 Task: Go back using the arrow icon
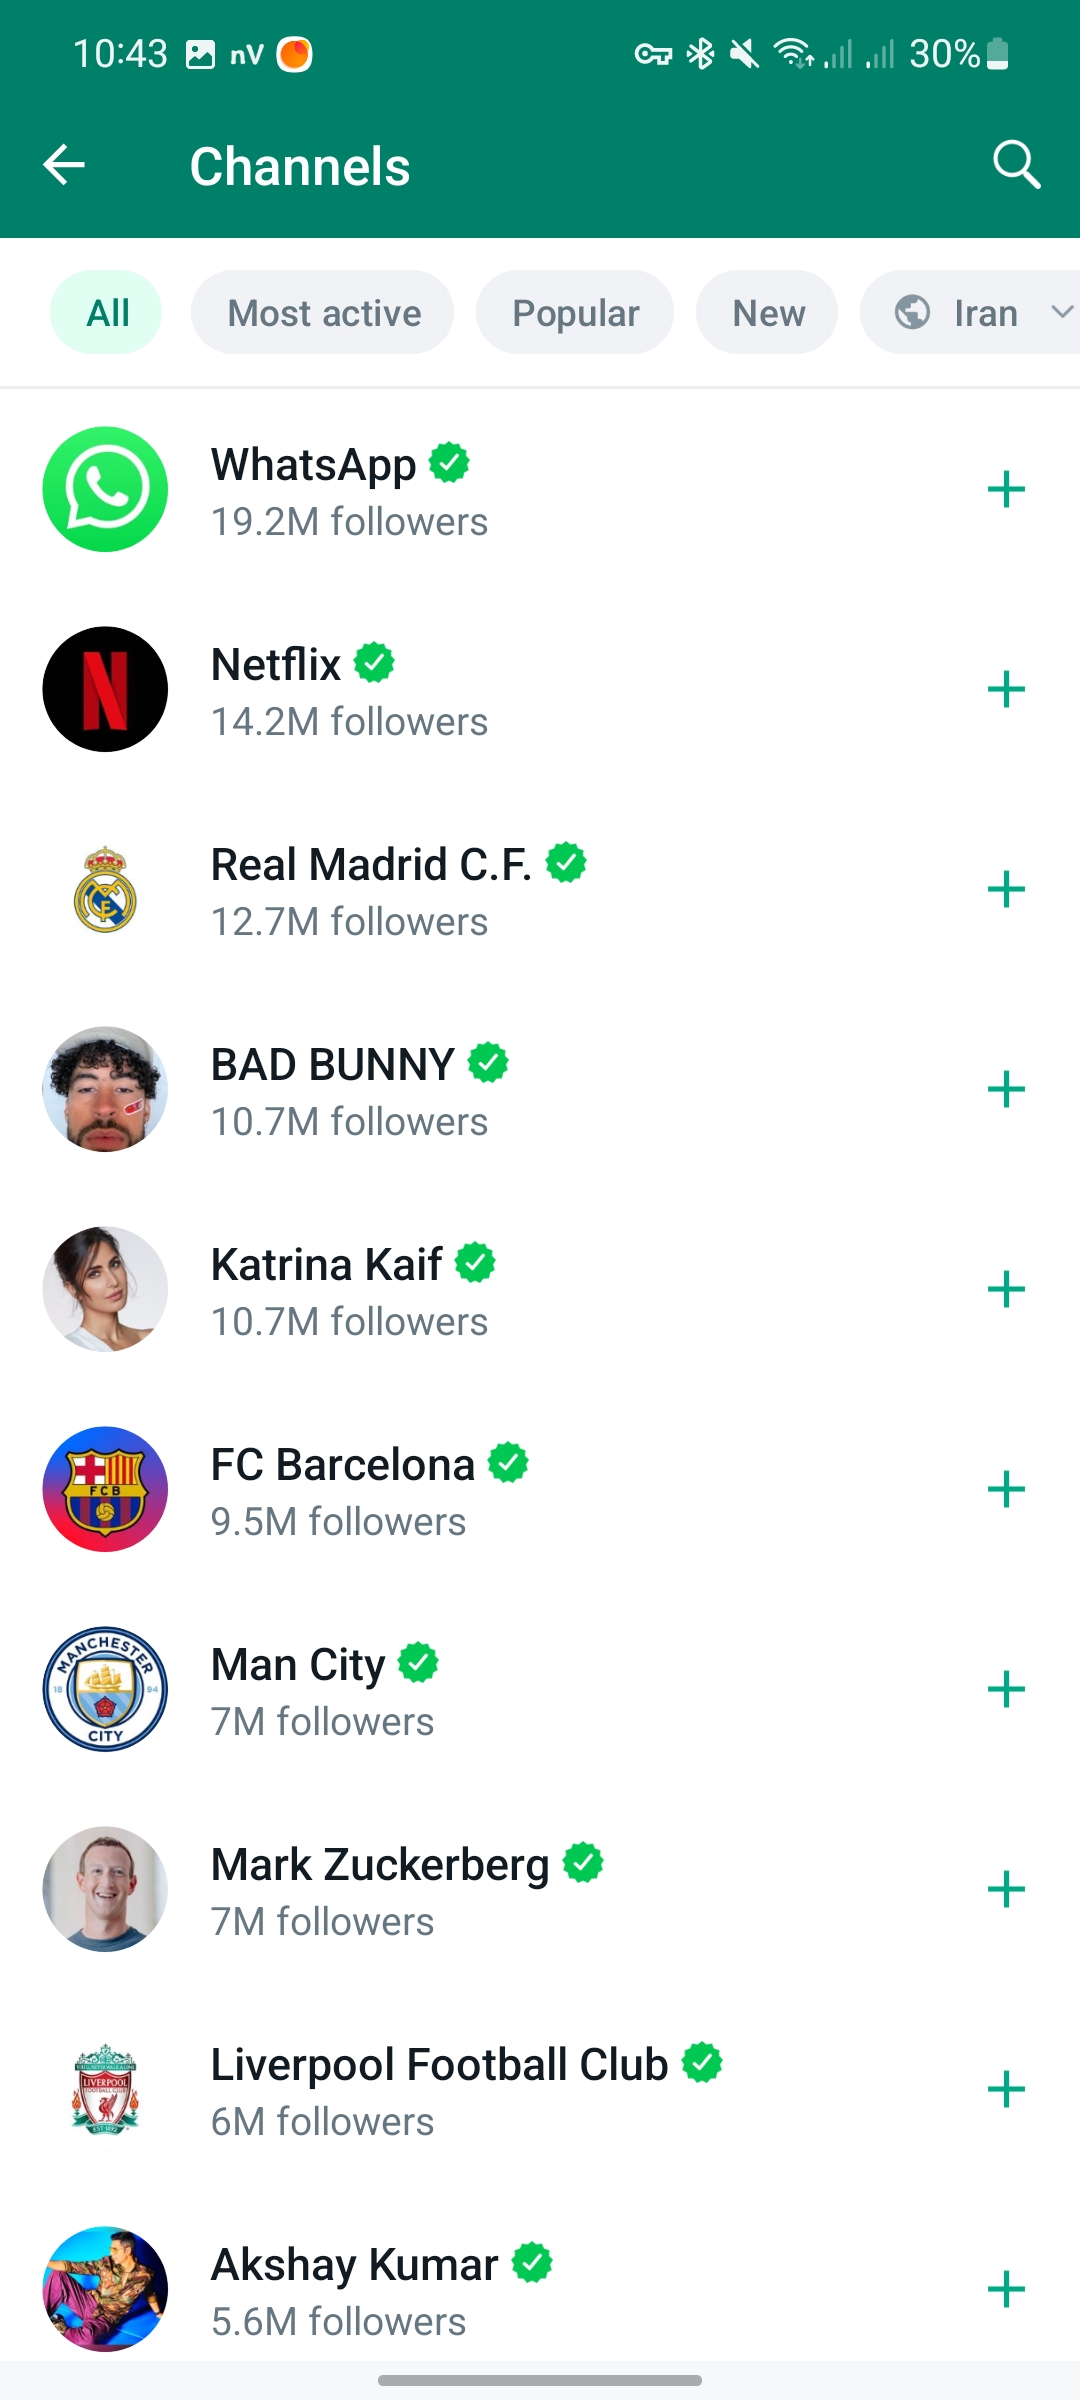pyautogui.click(x=64, y=165)
